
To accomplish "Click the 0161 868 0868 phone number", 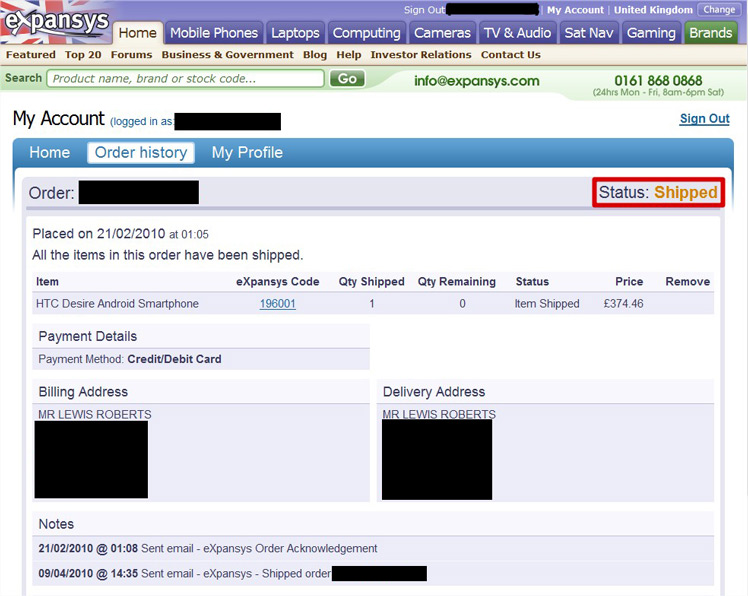I will 658,81.
